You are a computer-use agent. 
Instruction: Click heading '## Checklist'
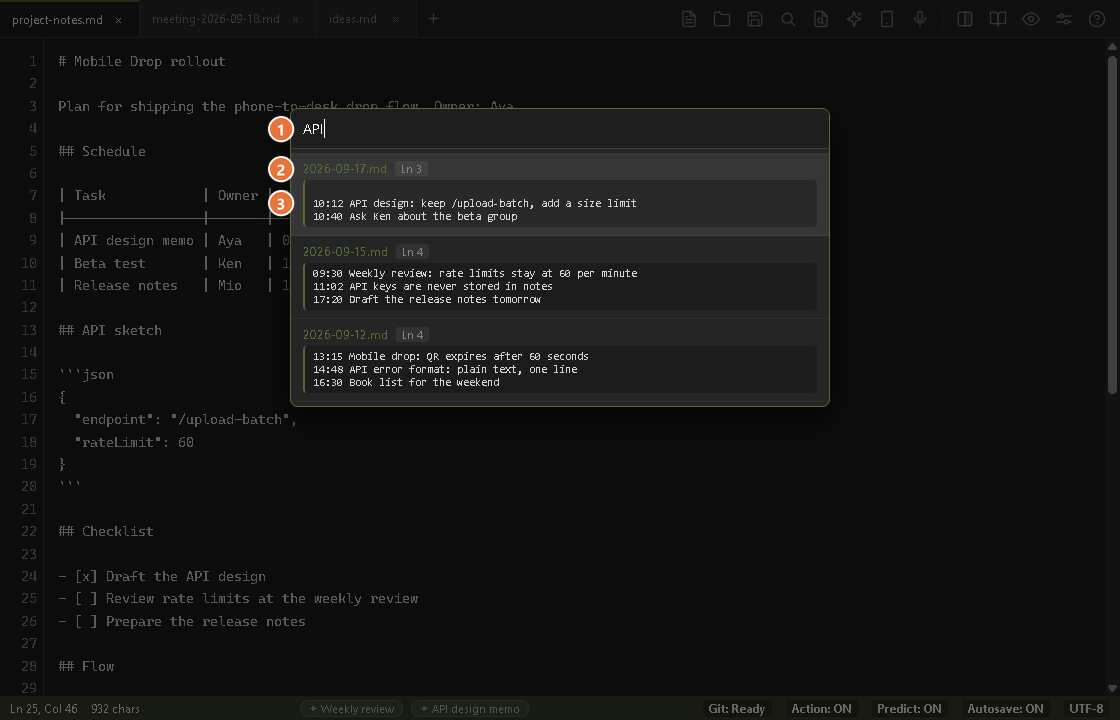106,531
